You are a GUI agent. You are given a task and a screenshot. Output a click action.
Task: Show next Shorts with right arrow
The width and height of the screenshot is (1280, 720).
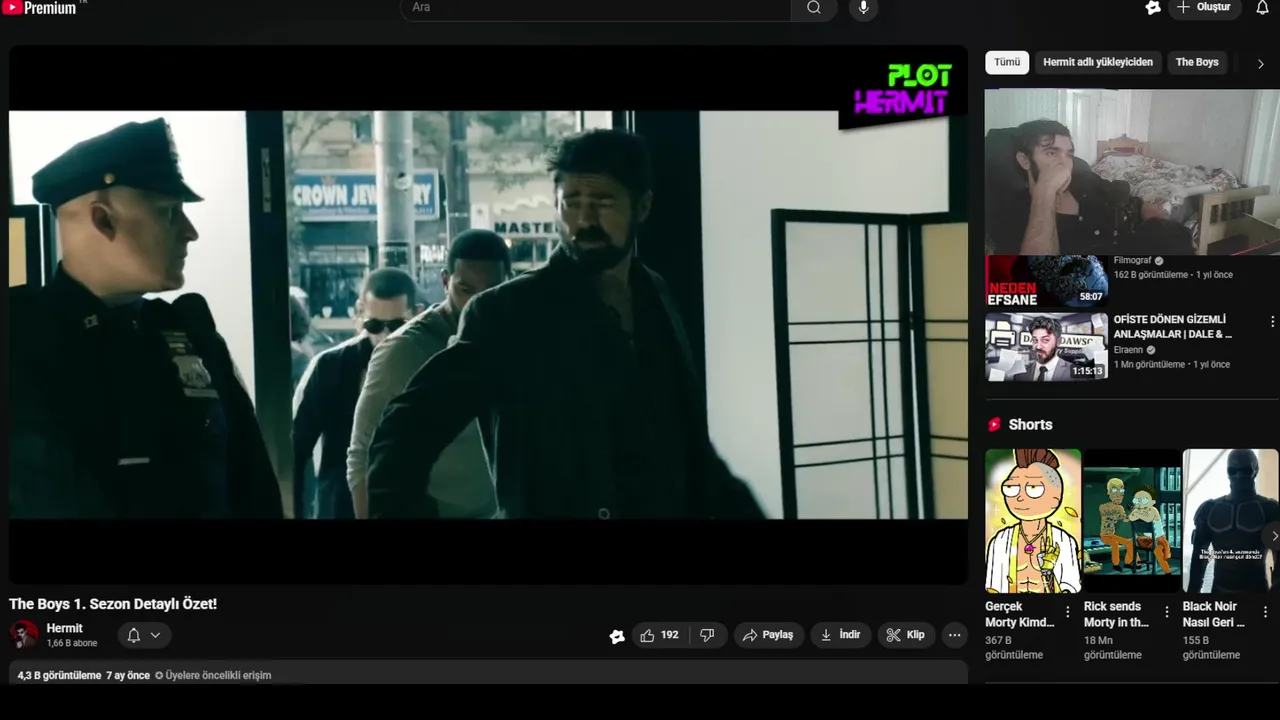pos(1273,537)
